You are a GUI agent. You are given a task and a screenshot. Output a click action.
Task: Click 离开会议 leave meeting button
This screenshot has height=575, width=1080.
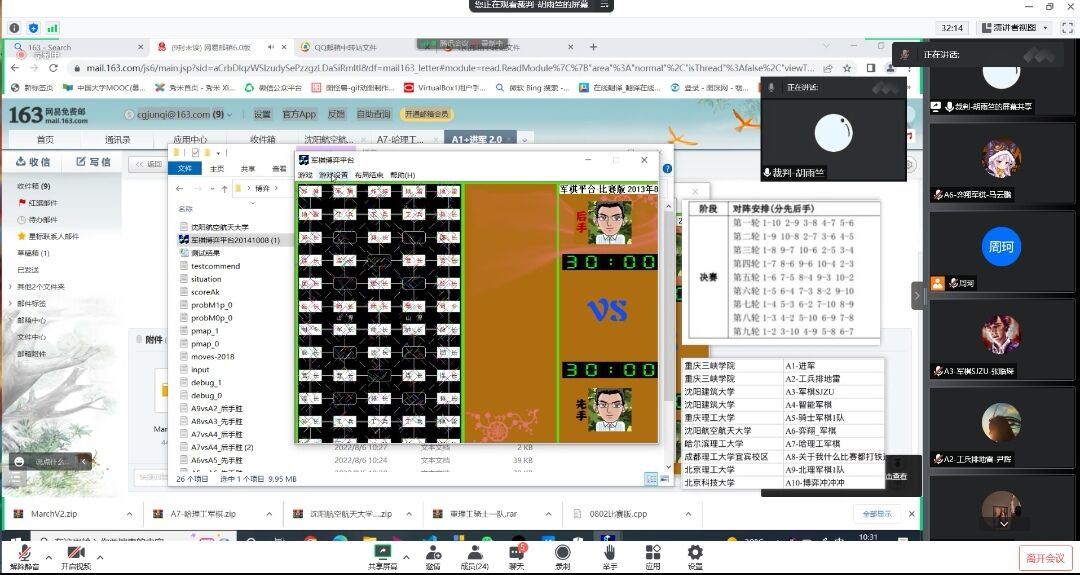pyautogui.click(x=1045, y=558)
